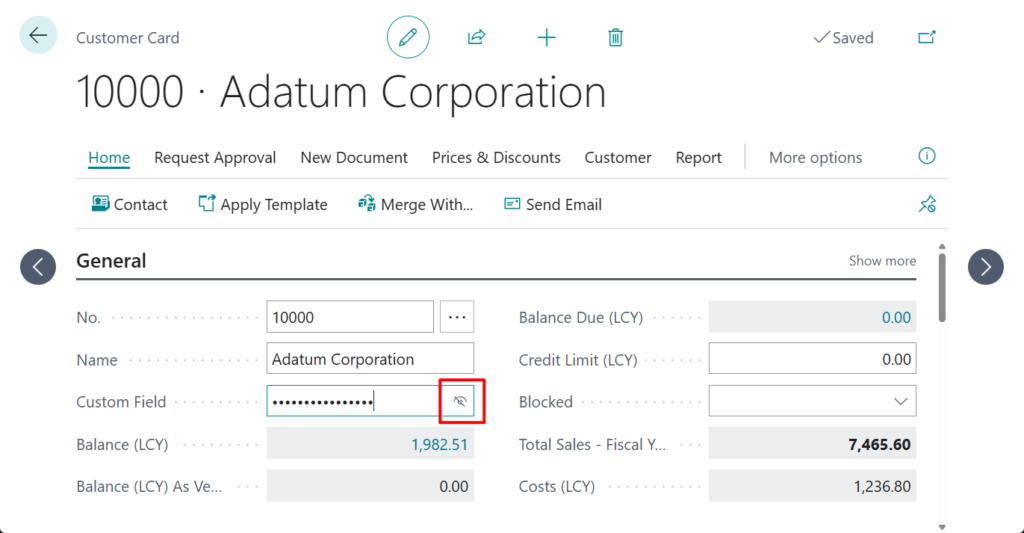Viewport: 1024px width, 533px height.
Task: Go to the previous record arrow
Action: click(x=38, y=266)
